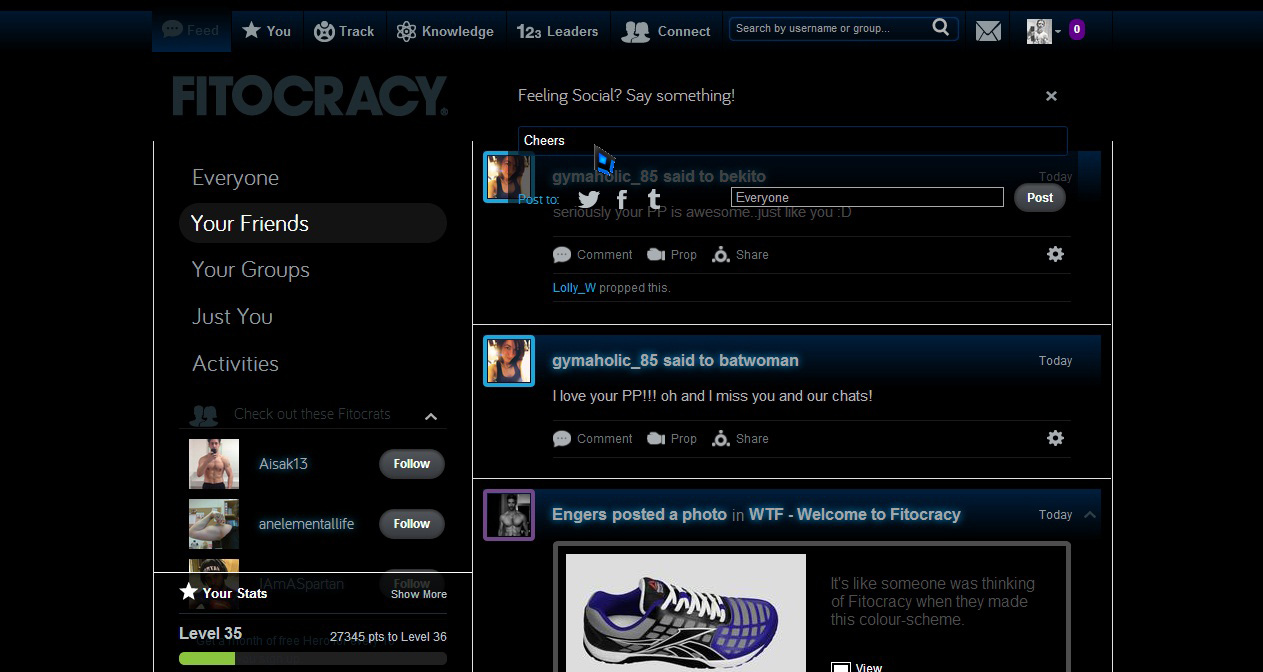Follow Aisak13

coord(411,464)
